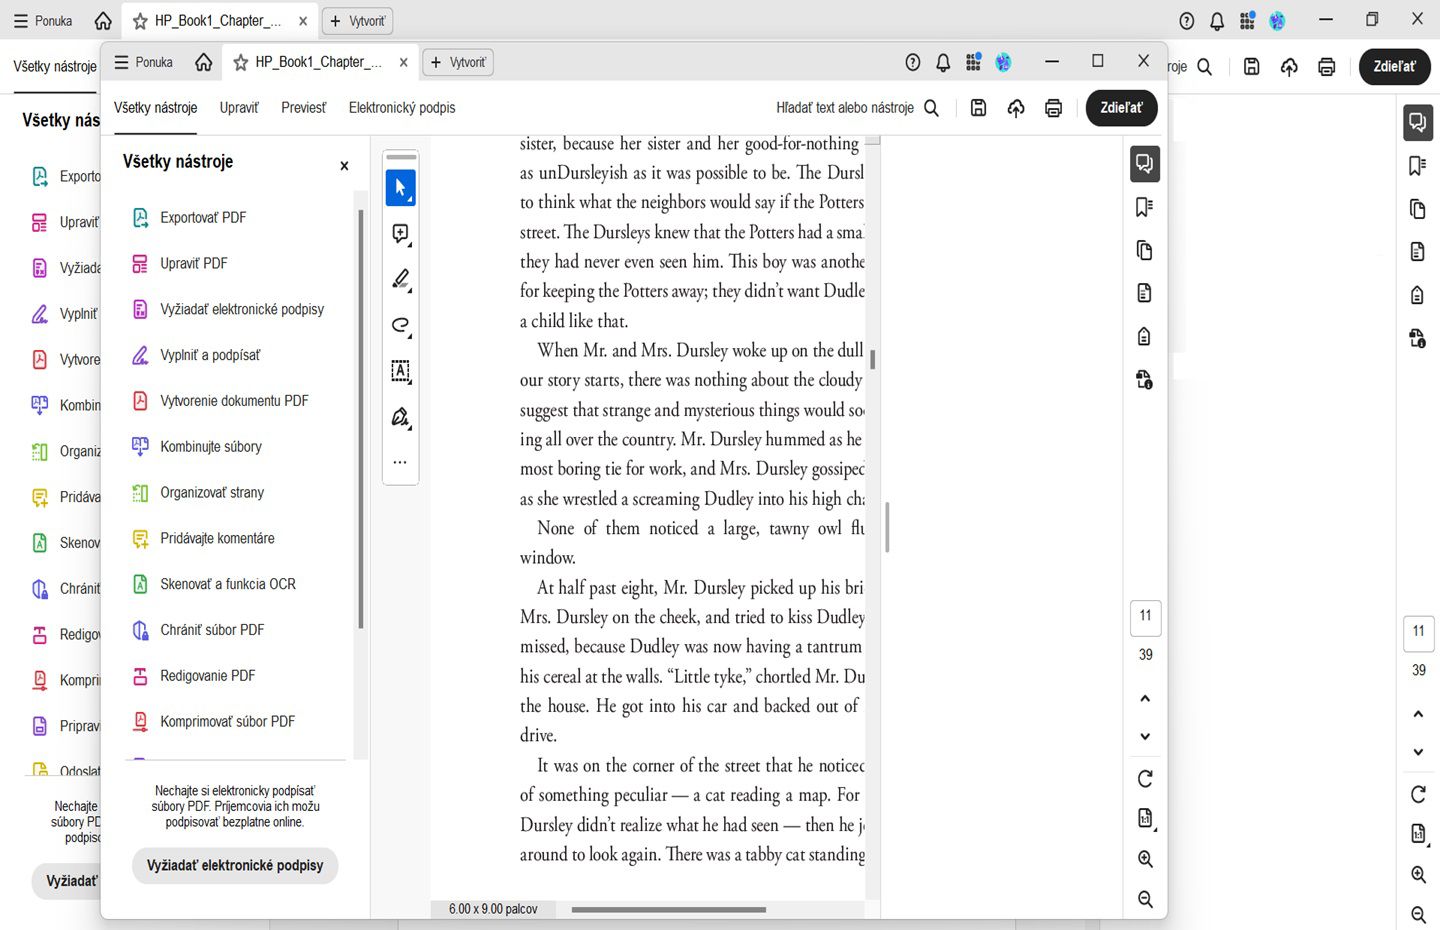Close HP_Book1_Chapter tab in front window
Viewport: 1440px width, 930px height.
click(x=403, y=63)
